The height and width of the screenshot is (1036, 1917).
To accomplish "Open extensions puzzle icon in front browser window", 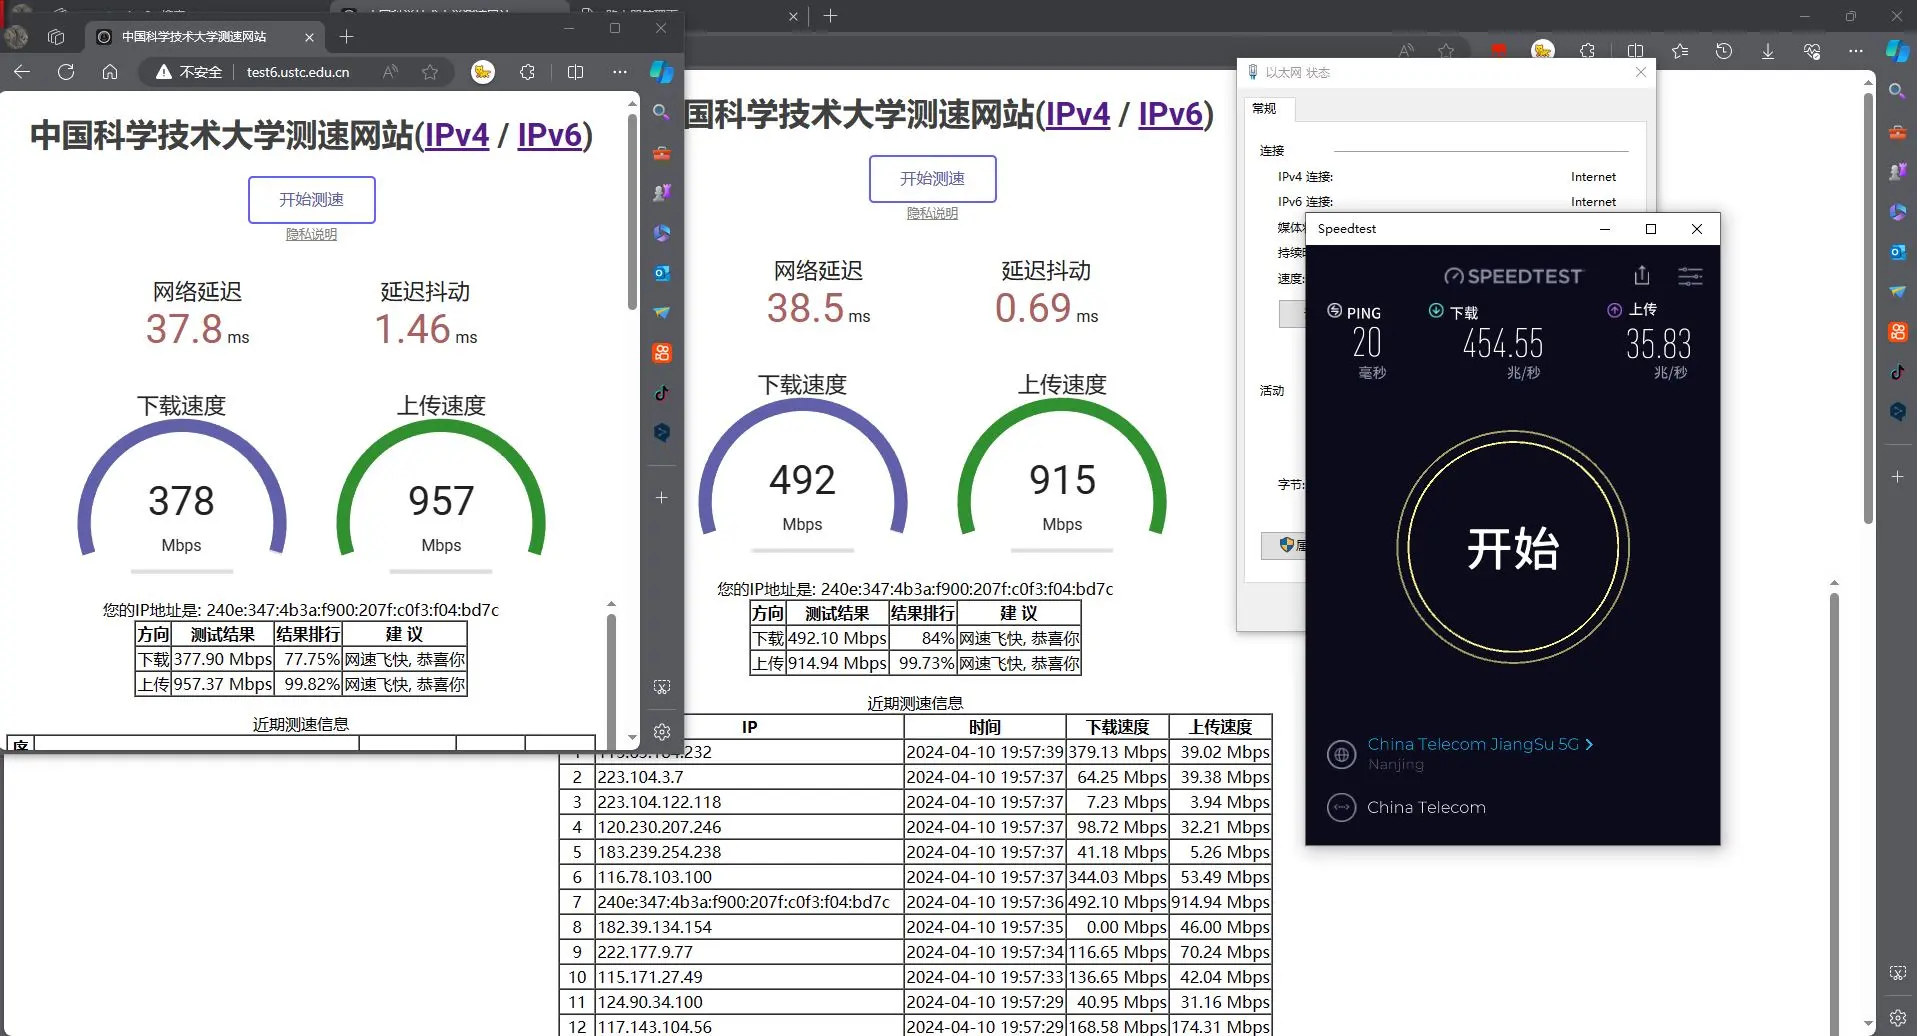I will (x=527, y=72).
